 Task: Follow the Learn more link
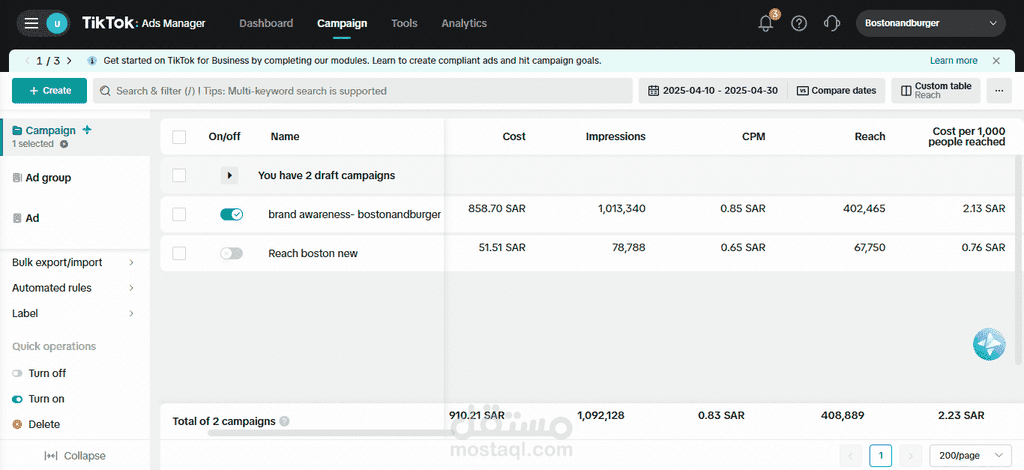tap(953, 61)
